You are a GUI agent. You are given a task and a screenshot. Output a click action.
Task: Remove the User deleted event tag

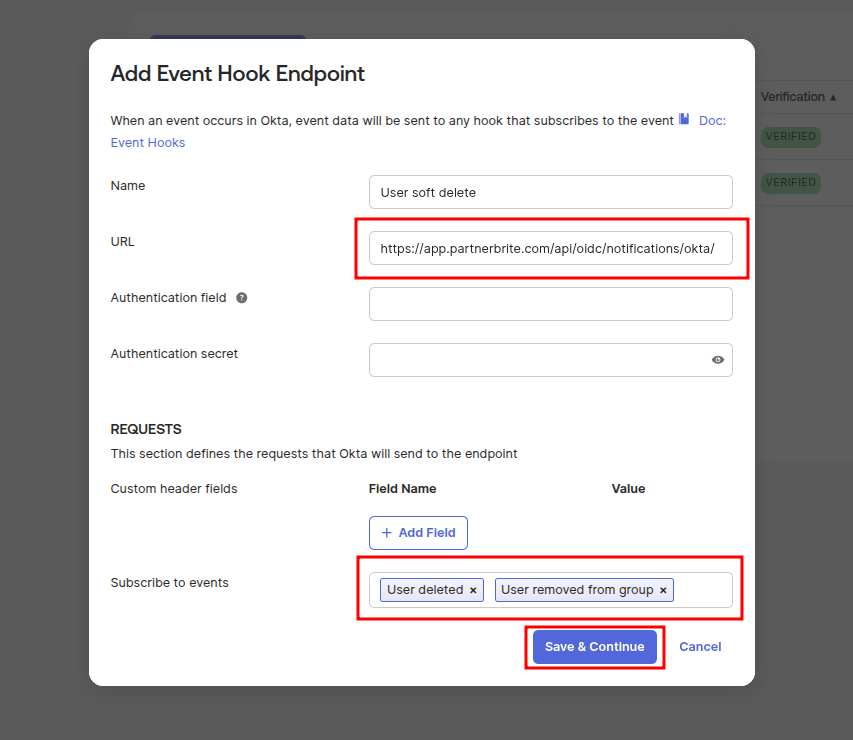pyautogui.click(x=473, y=590)
